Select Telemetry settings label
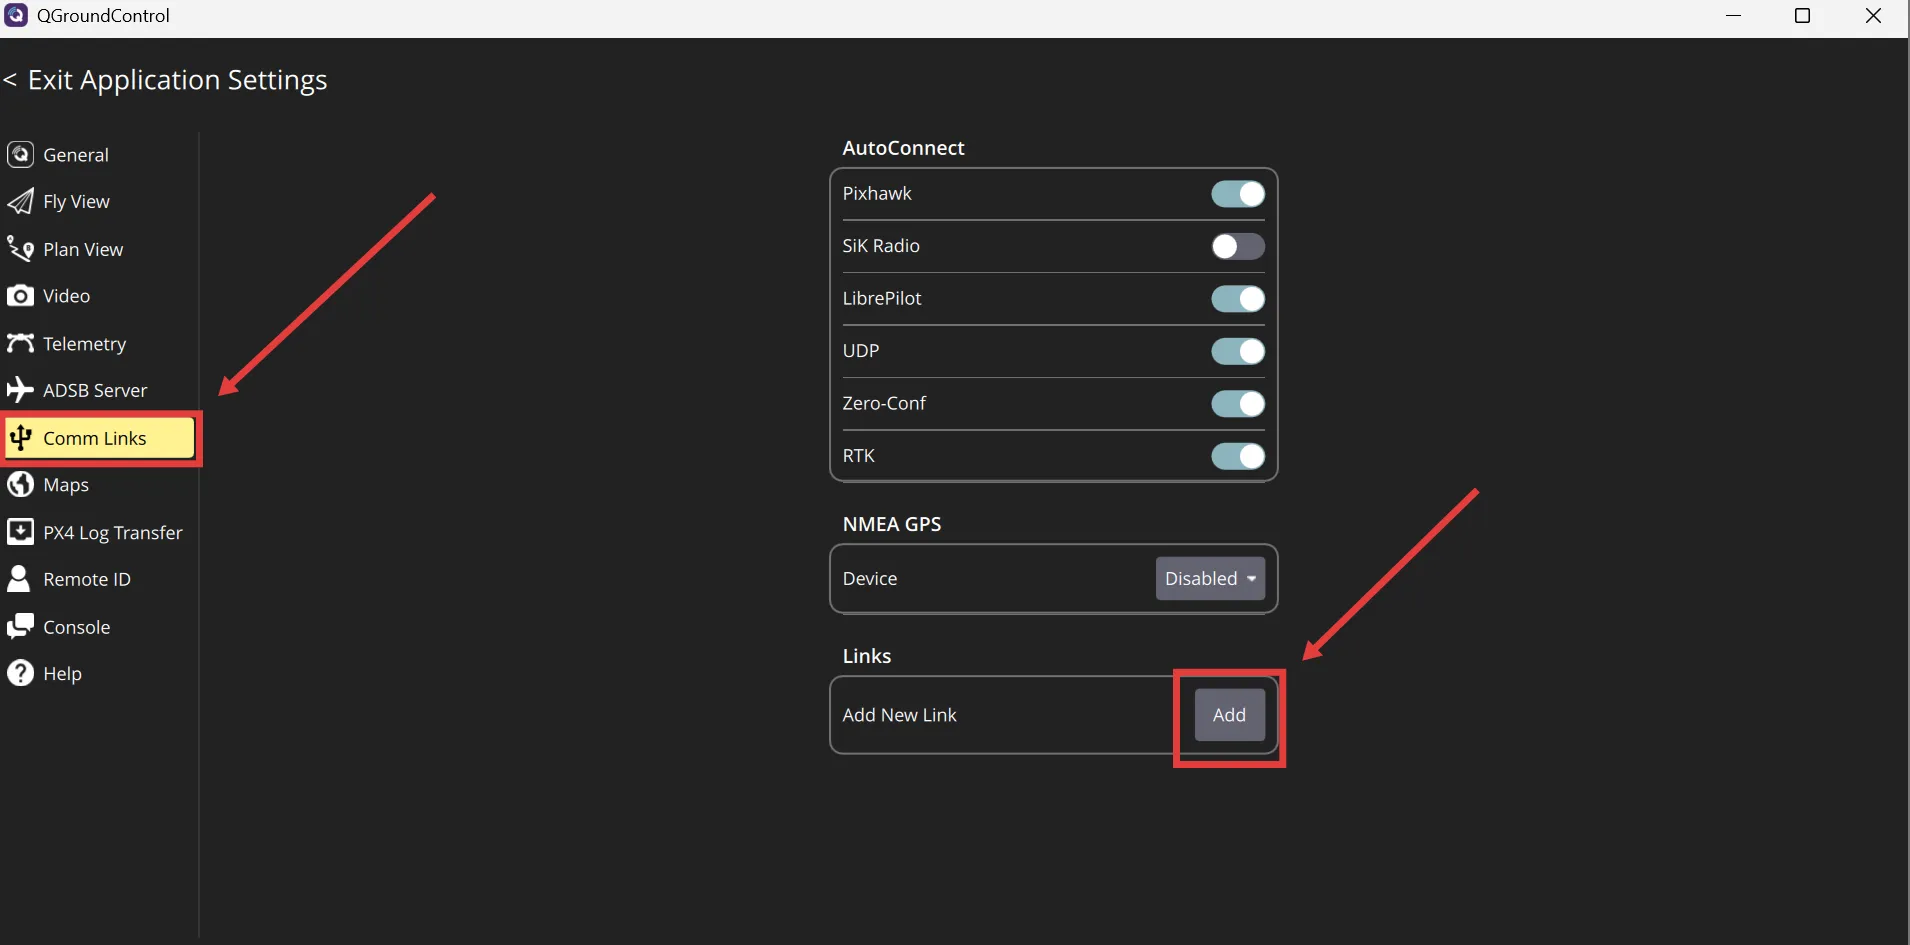This screenshot has height=945, width=1910. [85, 344]
